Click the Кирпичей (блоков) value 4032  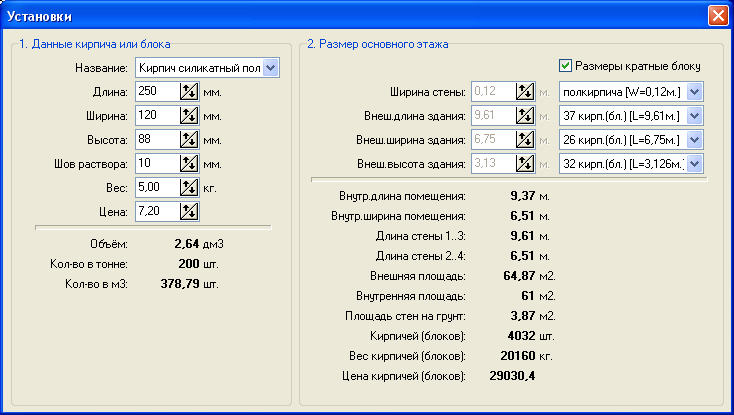tap(521, 336)
